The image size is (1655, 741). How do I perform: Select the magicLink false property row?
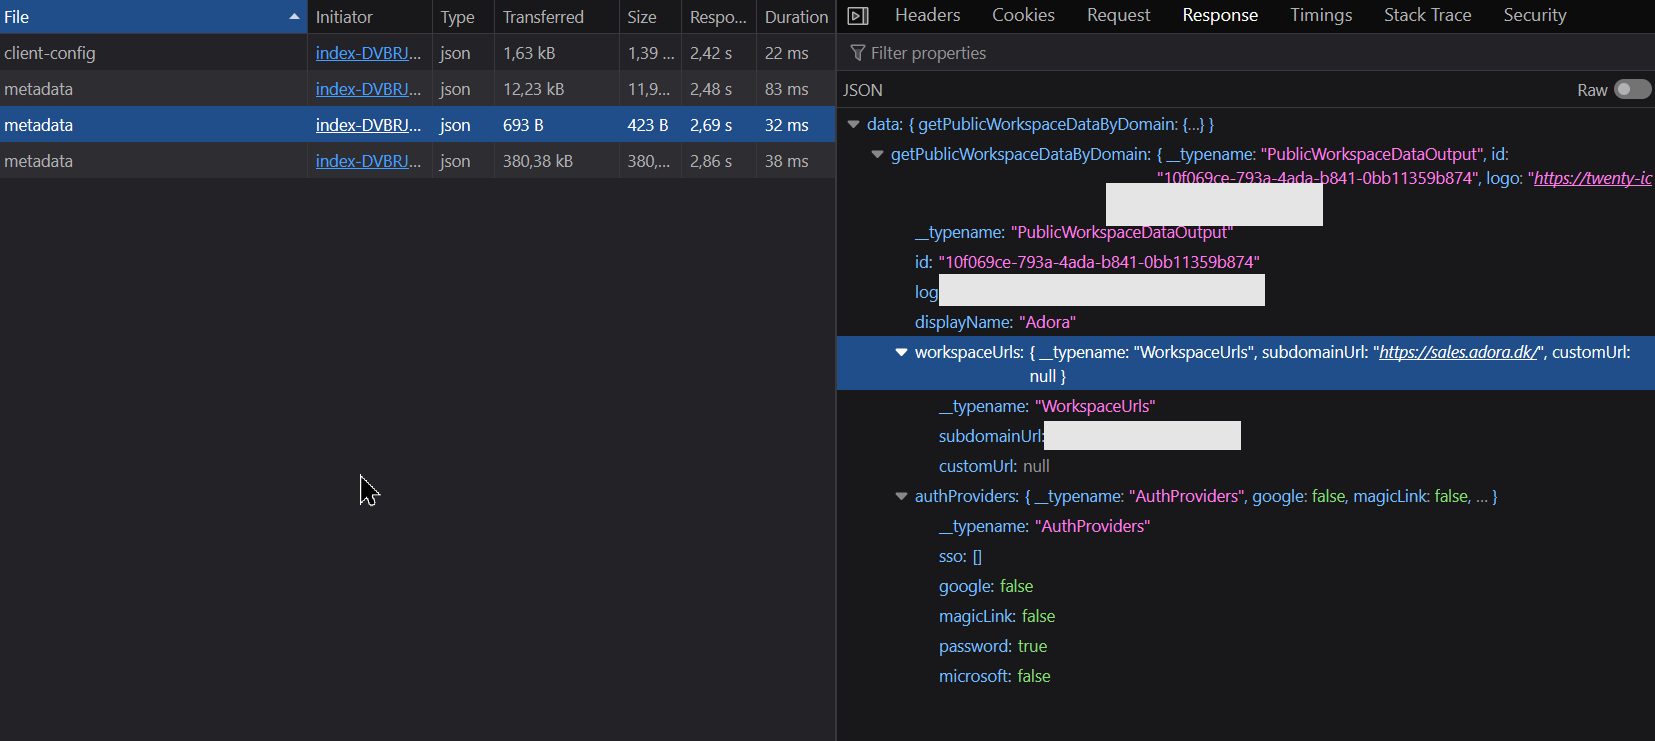click(1245, 616)
